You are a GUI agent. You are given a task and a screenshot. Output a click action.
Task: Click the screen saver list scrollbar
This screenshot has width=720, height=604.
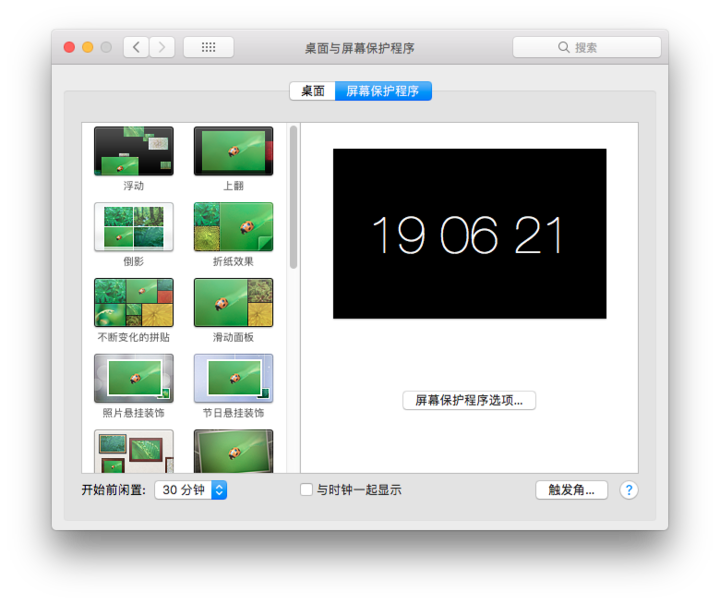293,198
